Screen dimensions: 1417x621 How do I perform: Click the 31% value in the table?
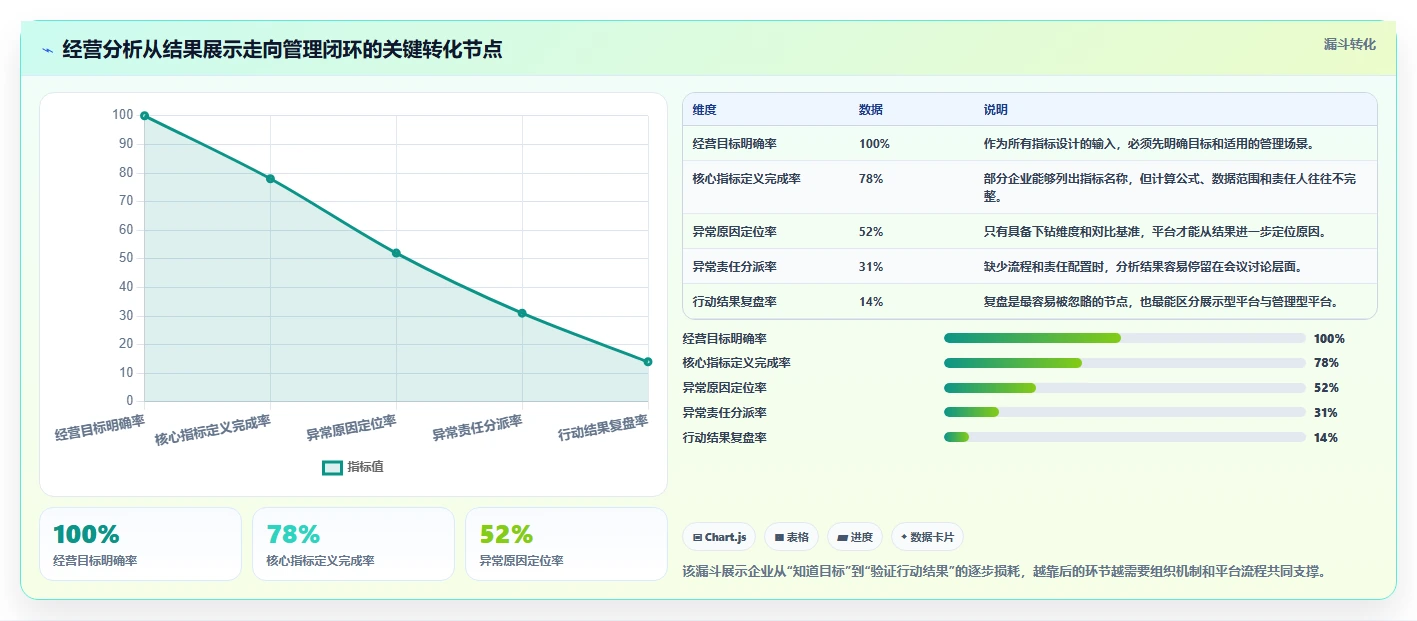click(871, 267)
